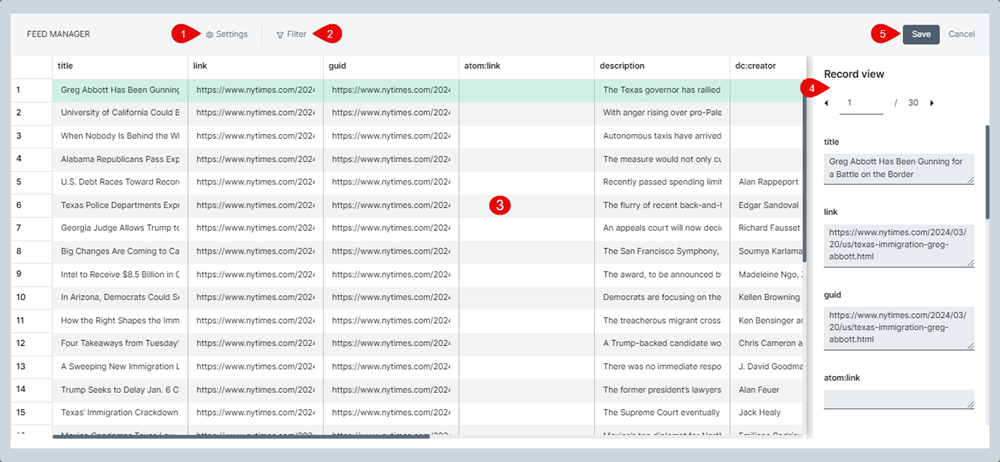The height and width of the screenshot is (462, 1000).
Task: Select 'Alabama Republicans Pass' title cell
Action: [x=120, y=159]
